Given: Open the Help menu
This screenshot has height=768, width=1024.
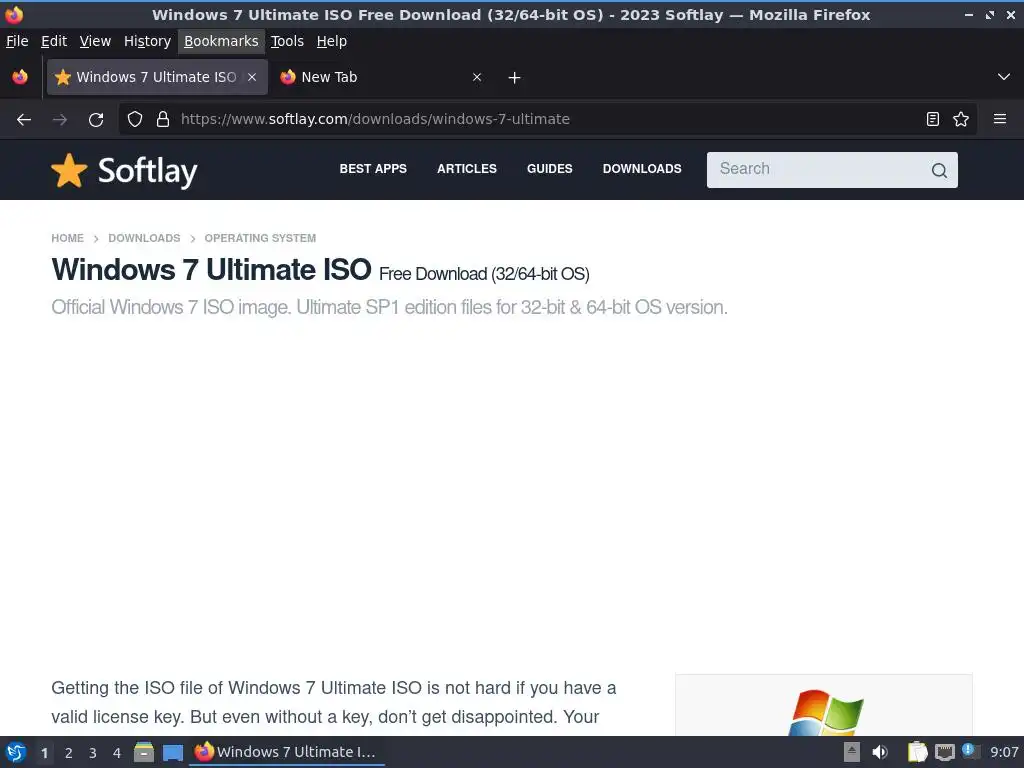Looking at the screenshot, I should [332, 41].
